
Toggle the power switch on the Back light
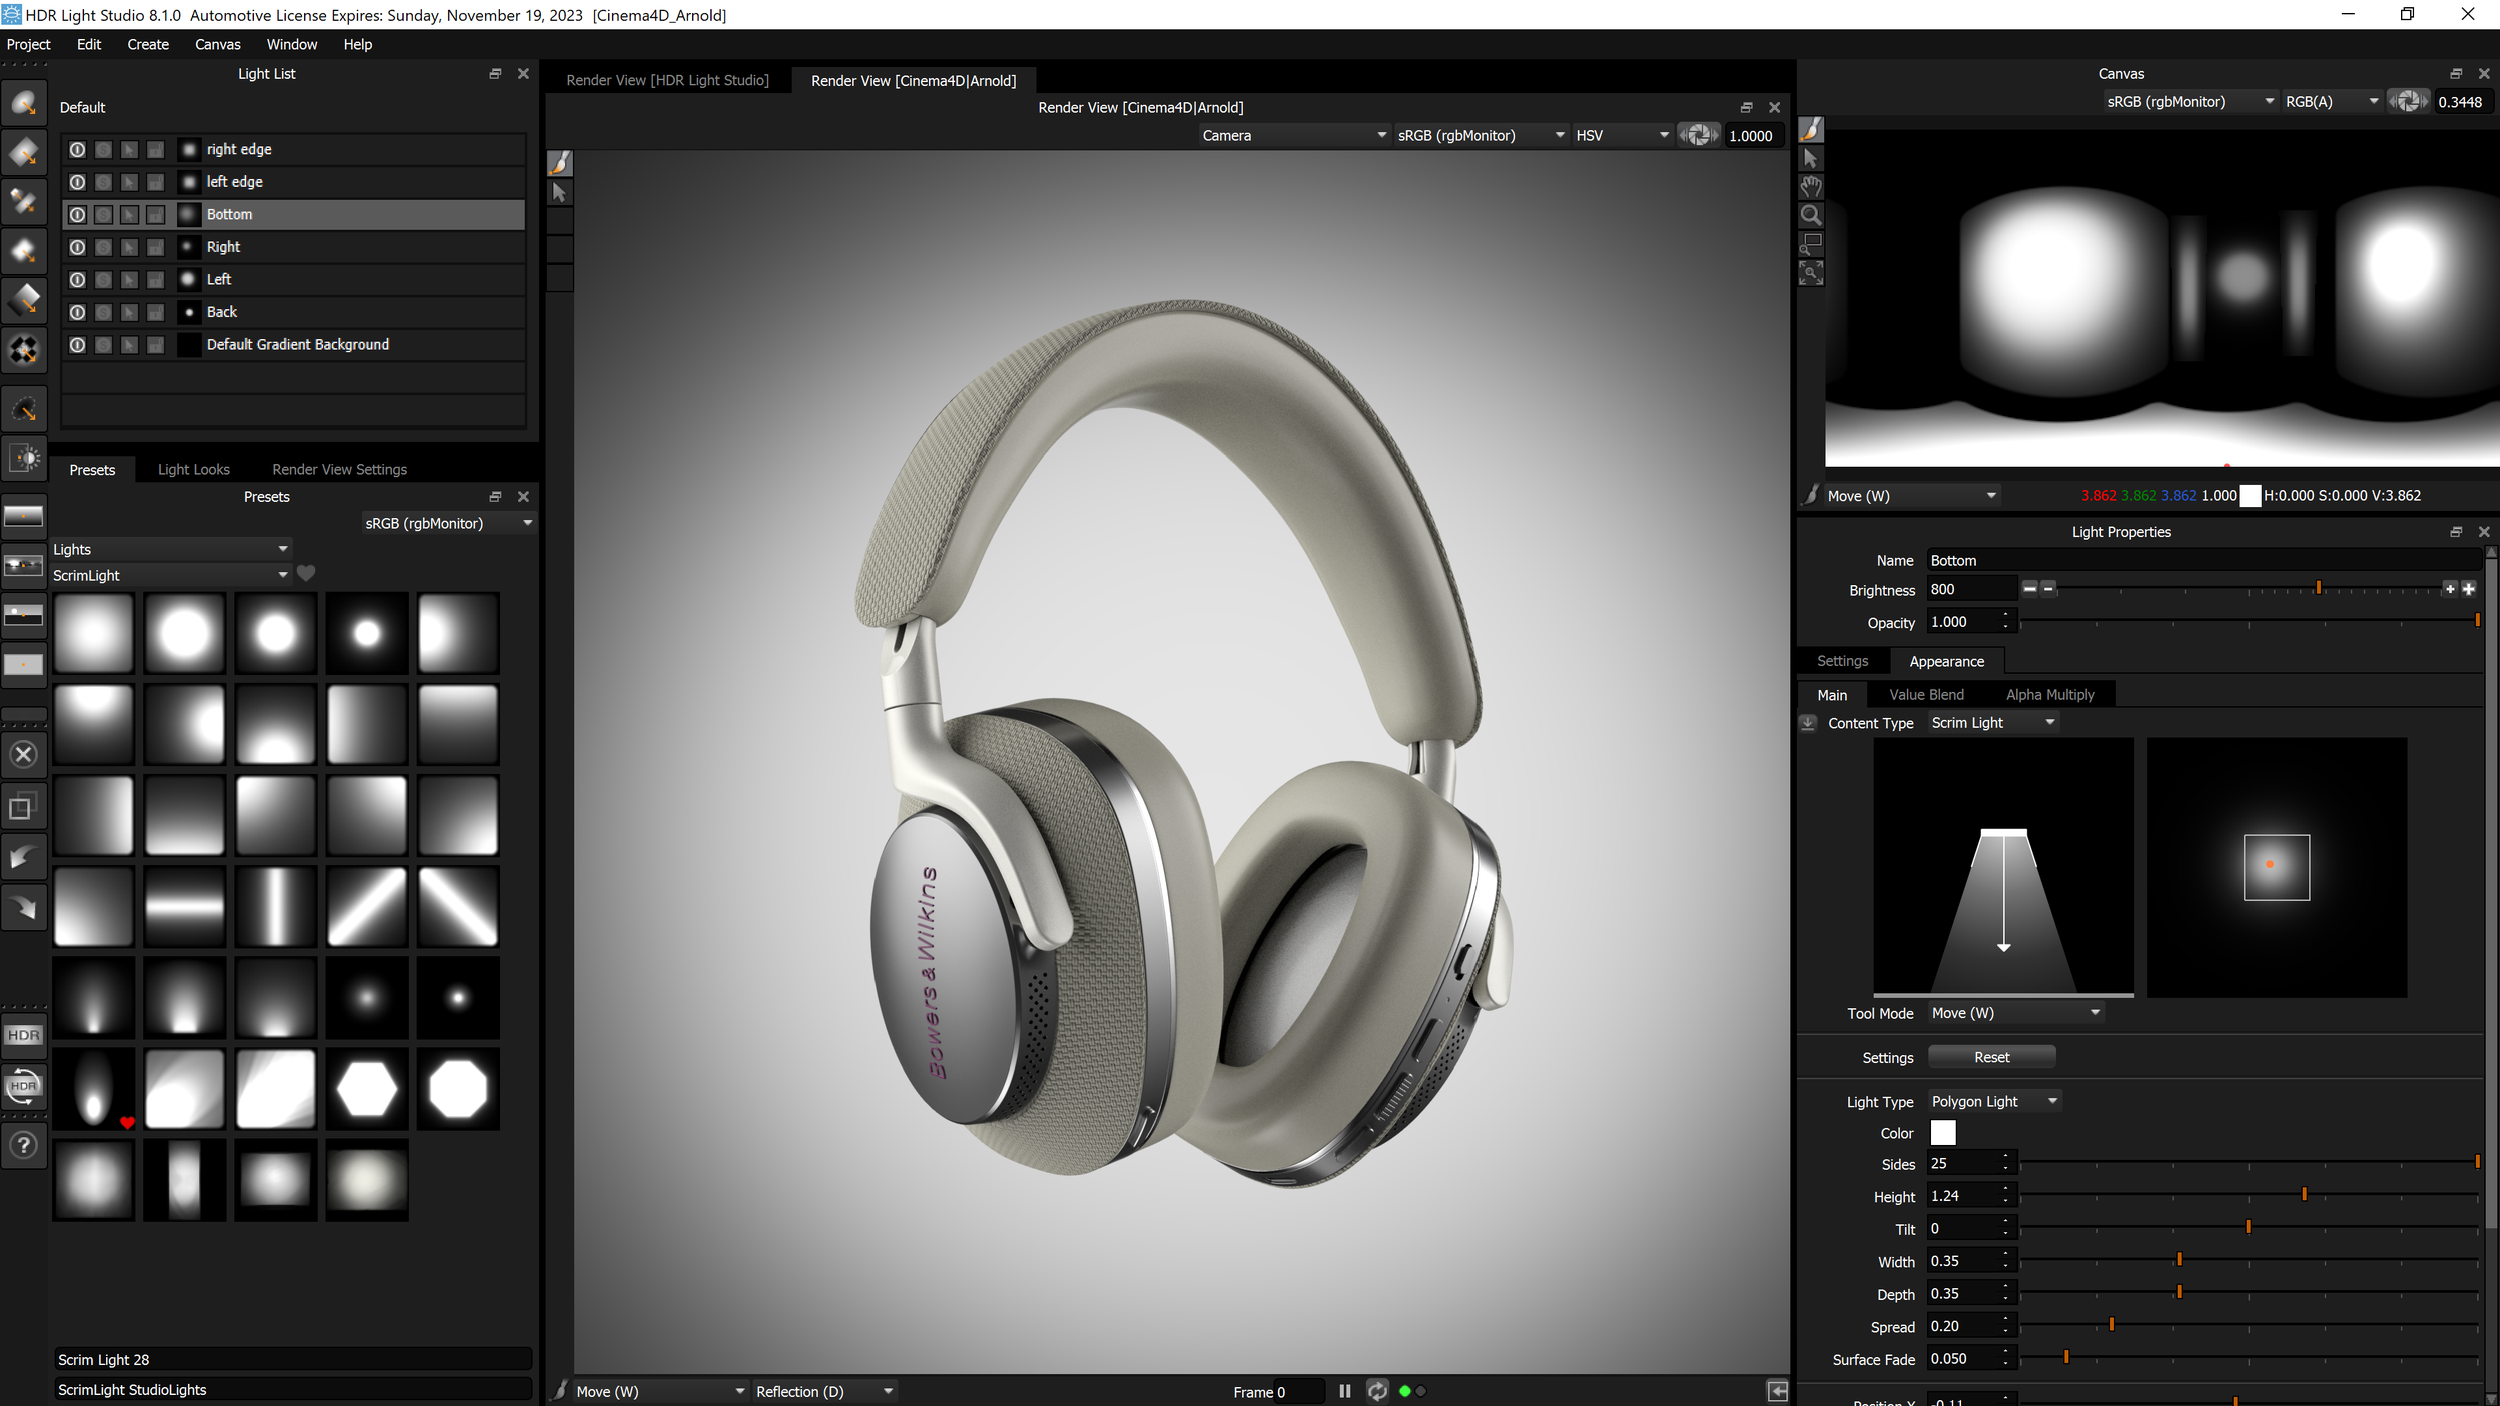[77, 312]
